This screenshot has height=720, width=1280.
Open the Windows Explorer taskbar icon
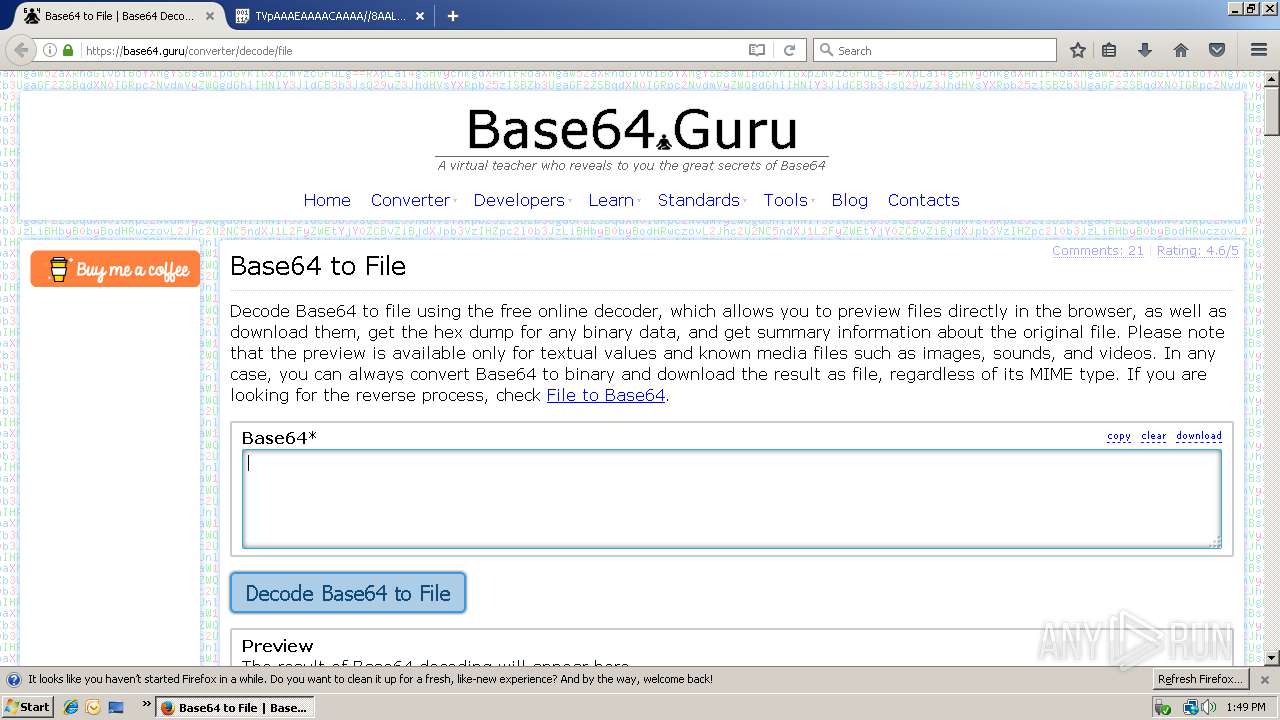click(x=93, y=707)
